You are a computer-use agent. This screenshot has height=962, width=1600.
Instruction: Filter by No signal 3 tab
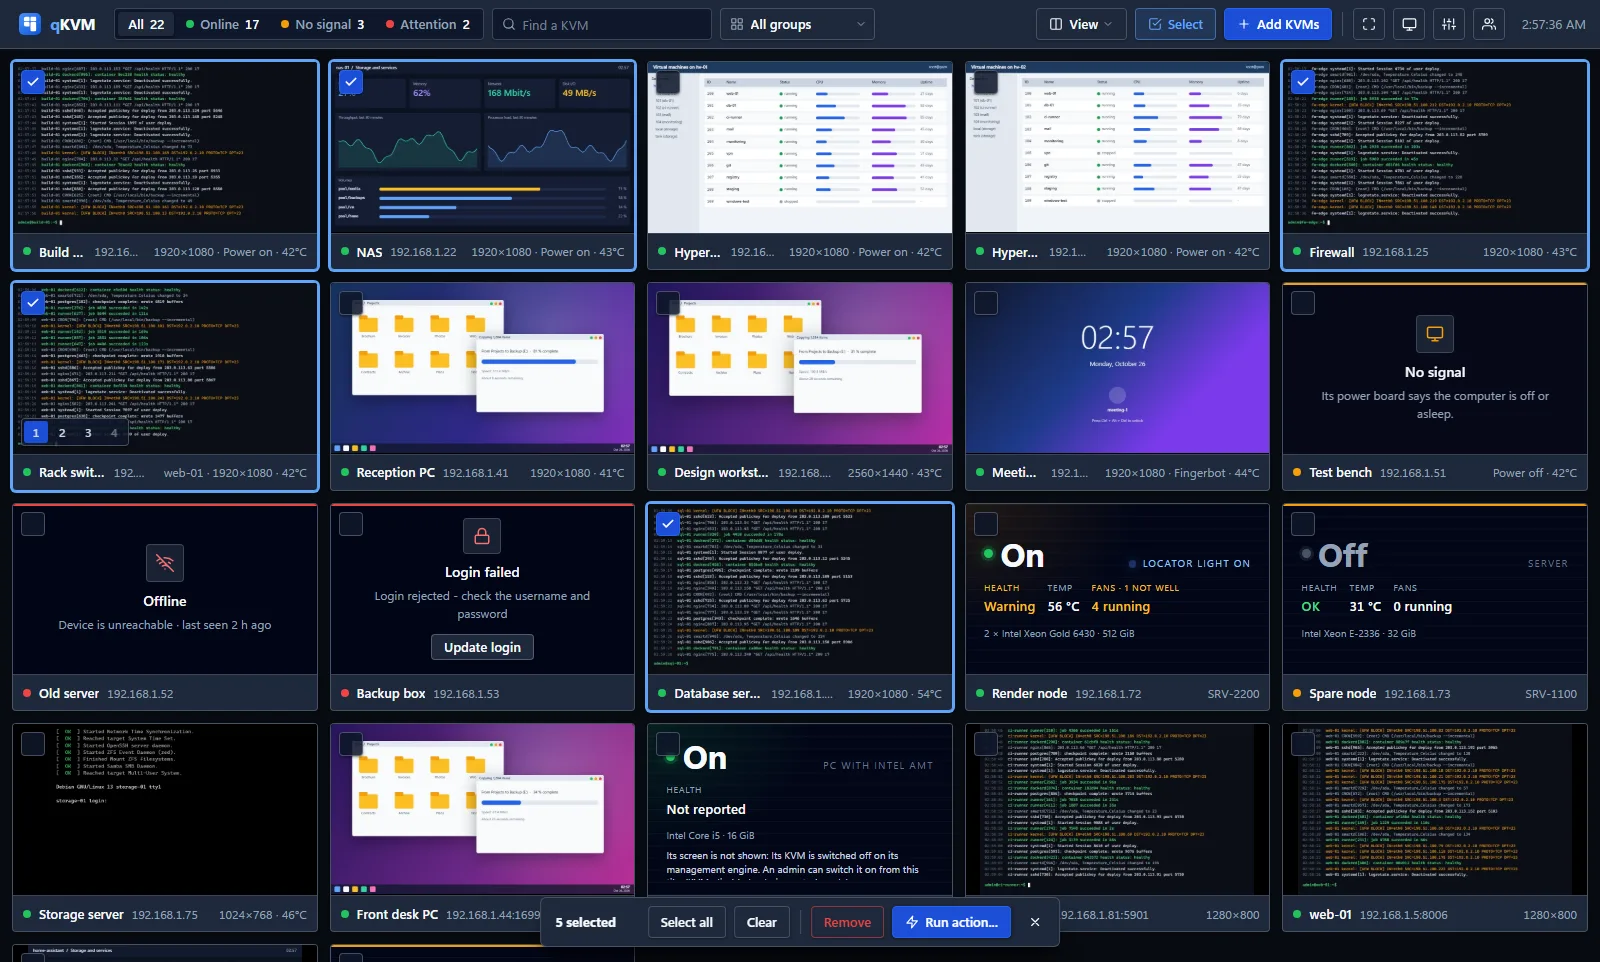[x=322, y=24]
